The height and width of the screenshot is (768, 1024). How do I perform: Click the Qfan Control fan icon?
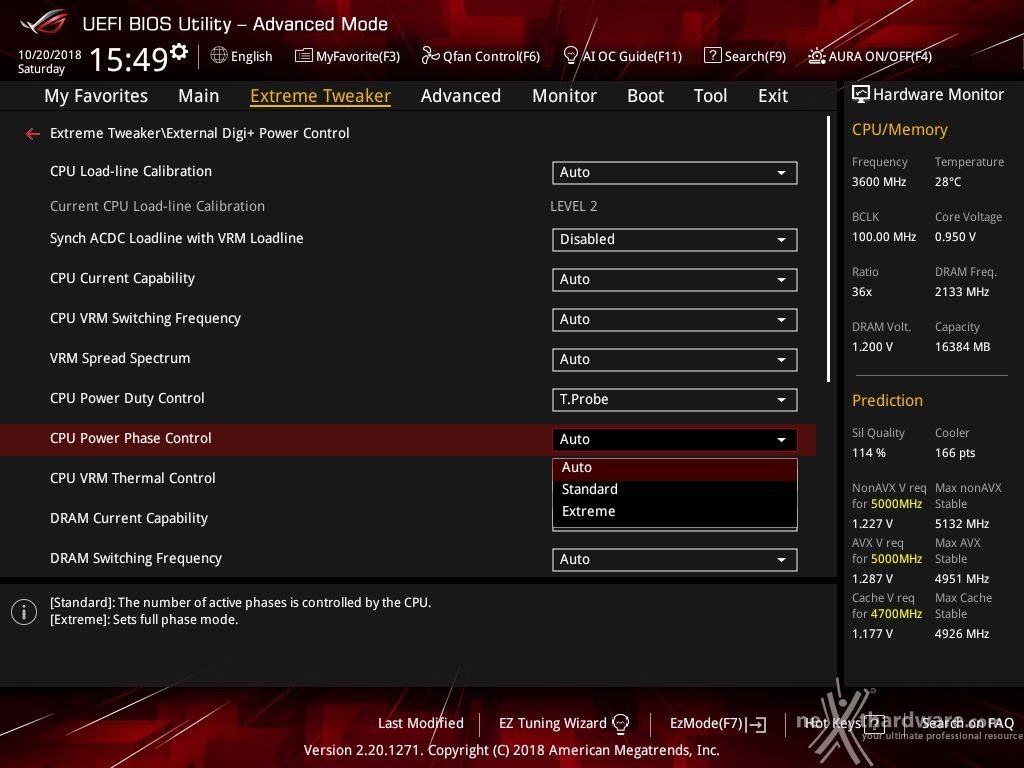click(x=430, y=56)
